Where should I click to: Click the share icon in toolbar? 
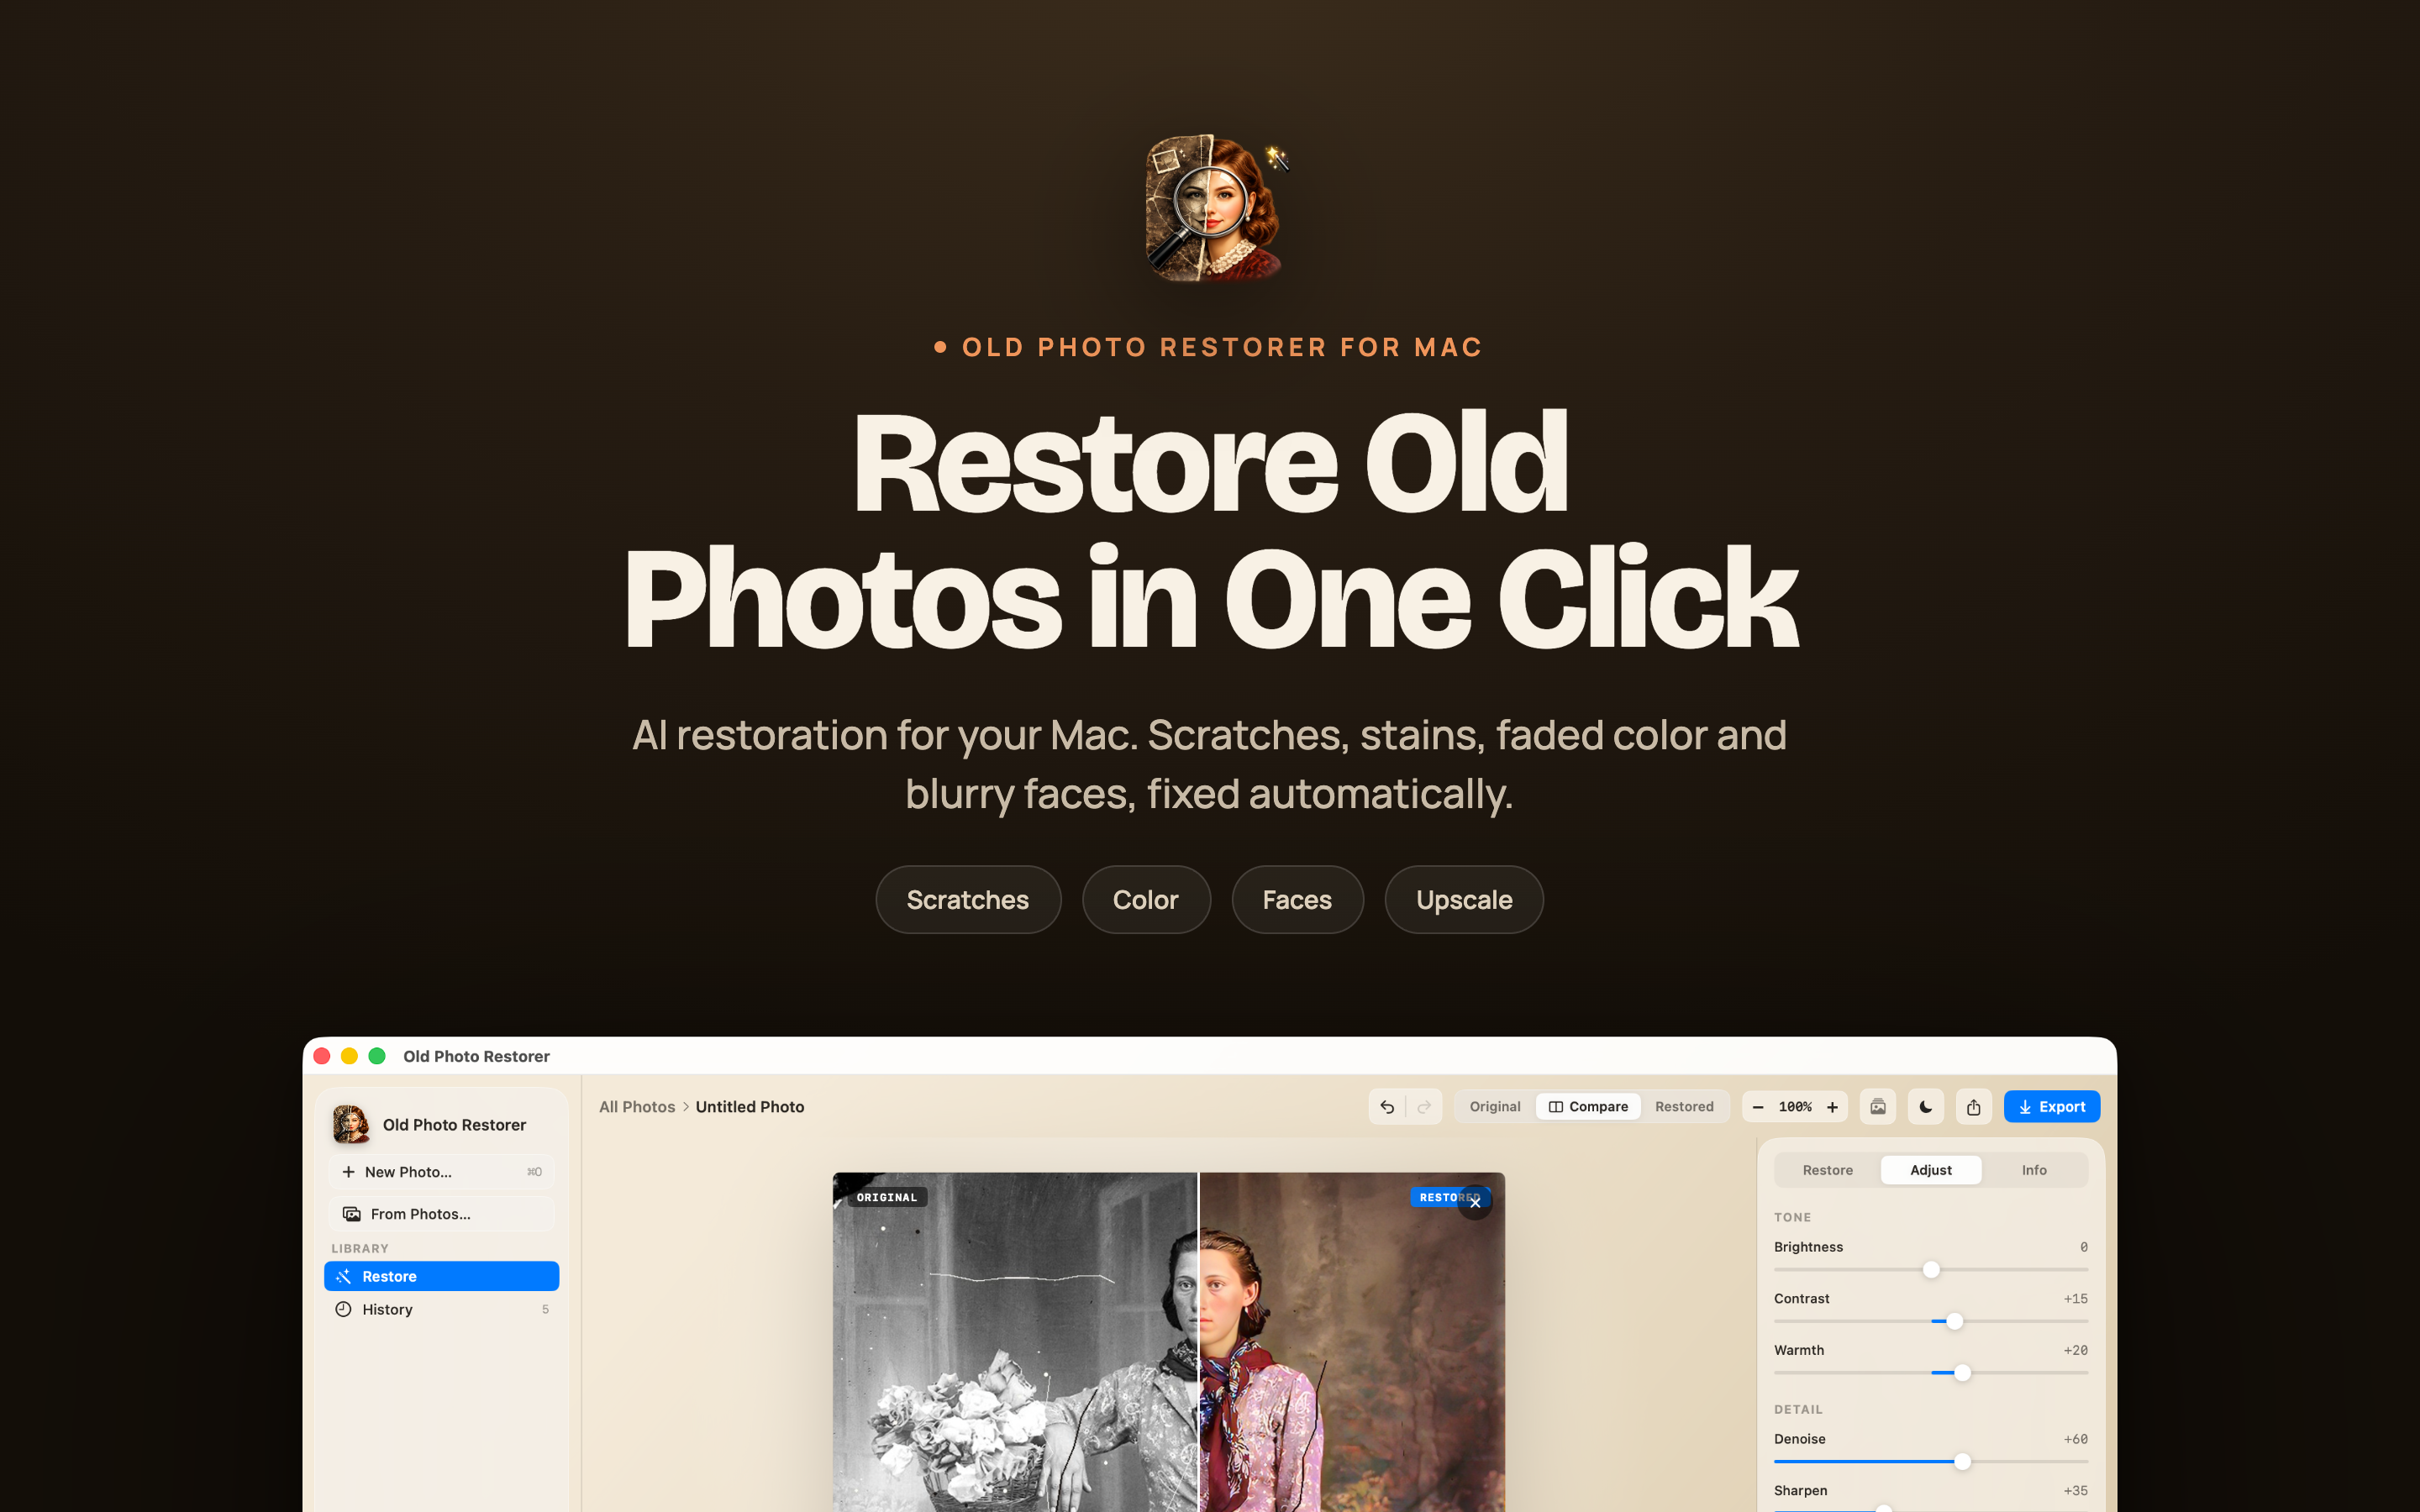tap(1973, 1106)
